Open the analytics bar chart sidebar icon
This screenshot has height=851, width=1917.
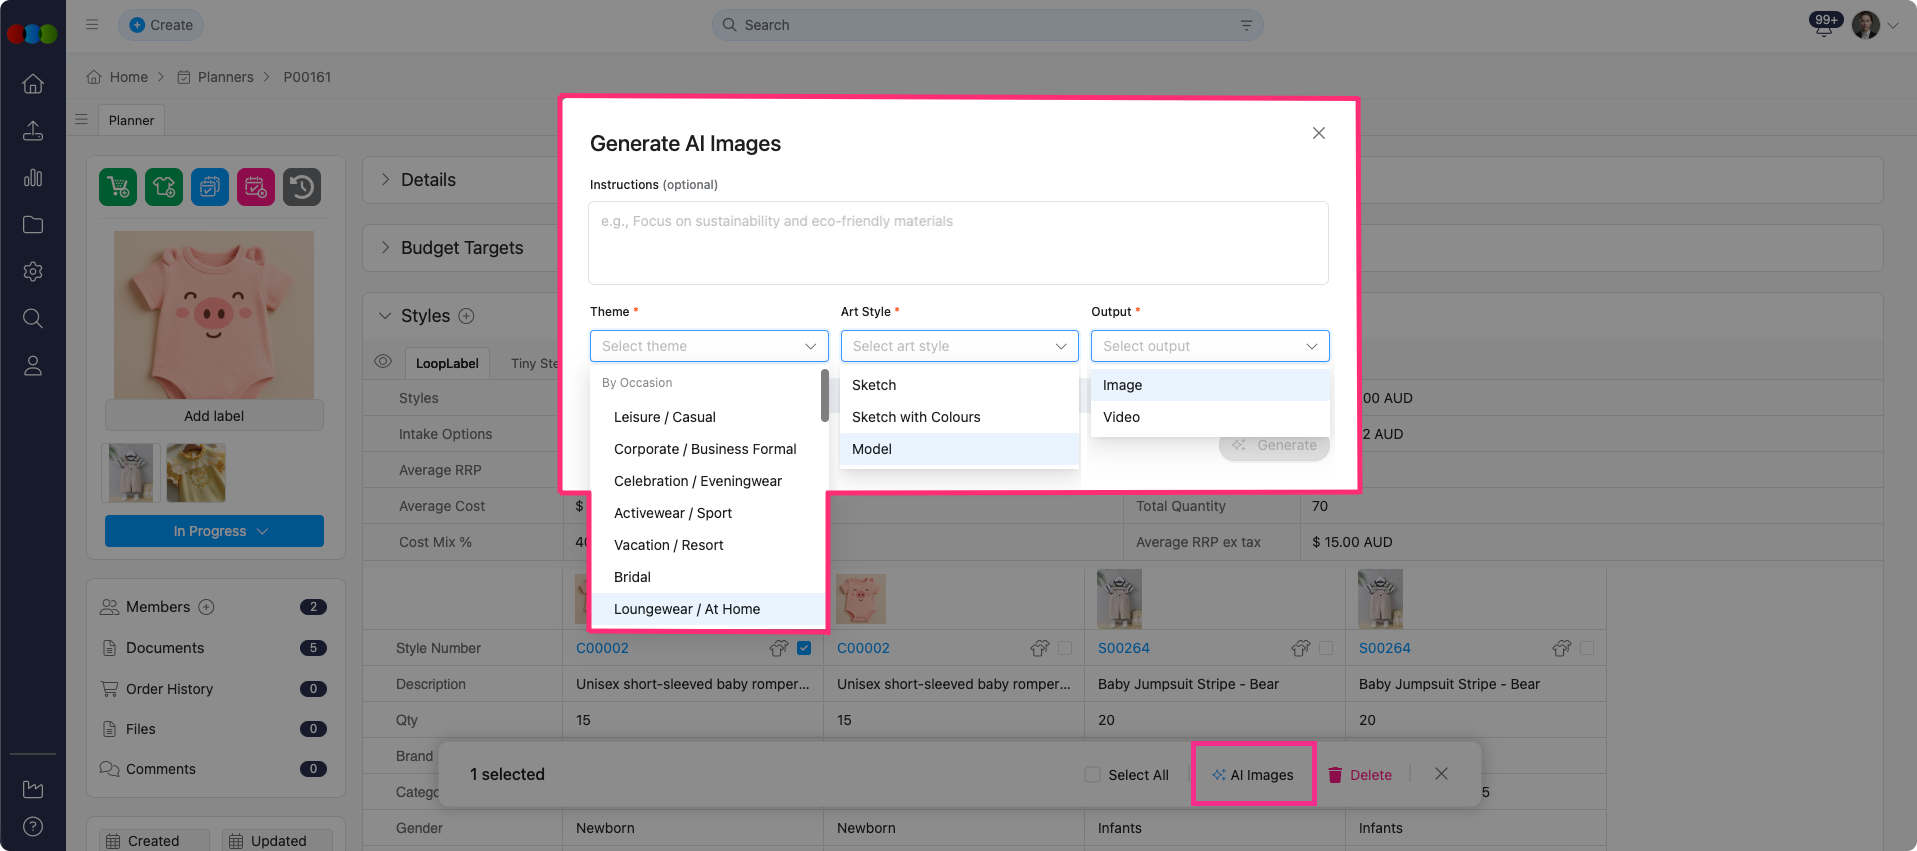33,178
